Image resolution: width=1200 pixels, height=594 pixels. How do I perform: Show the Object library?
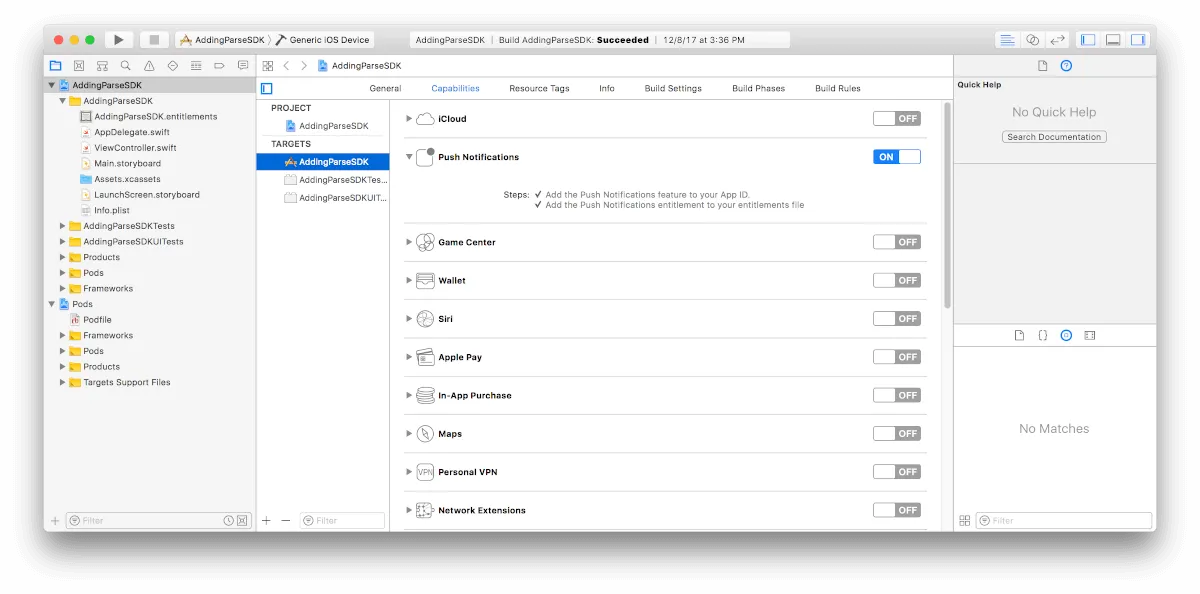[x=1066, y=335]
